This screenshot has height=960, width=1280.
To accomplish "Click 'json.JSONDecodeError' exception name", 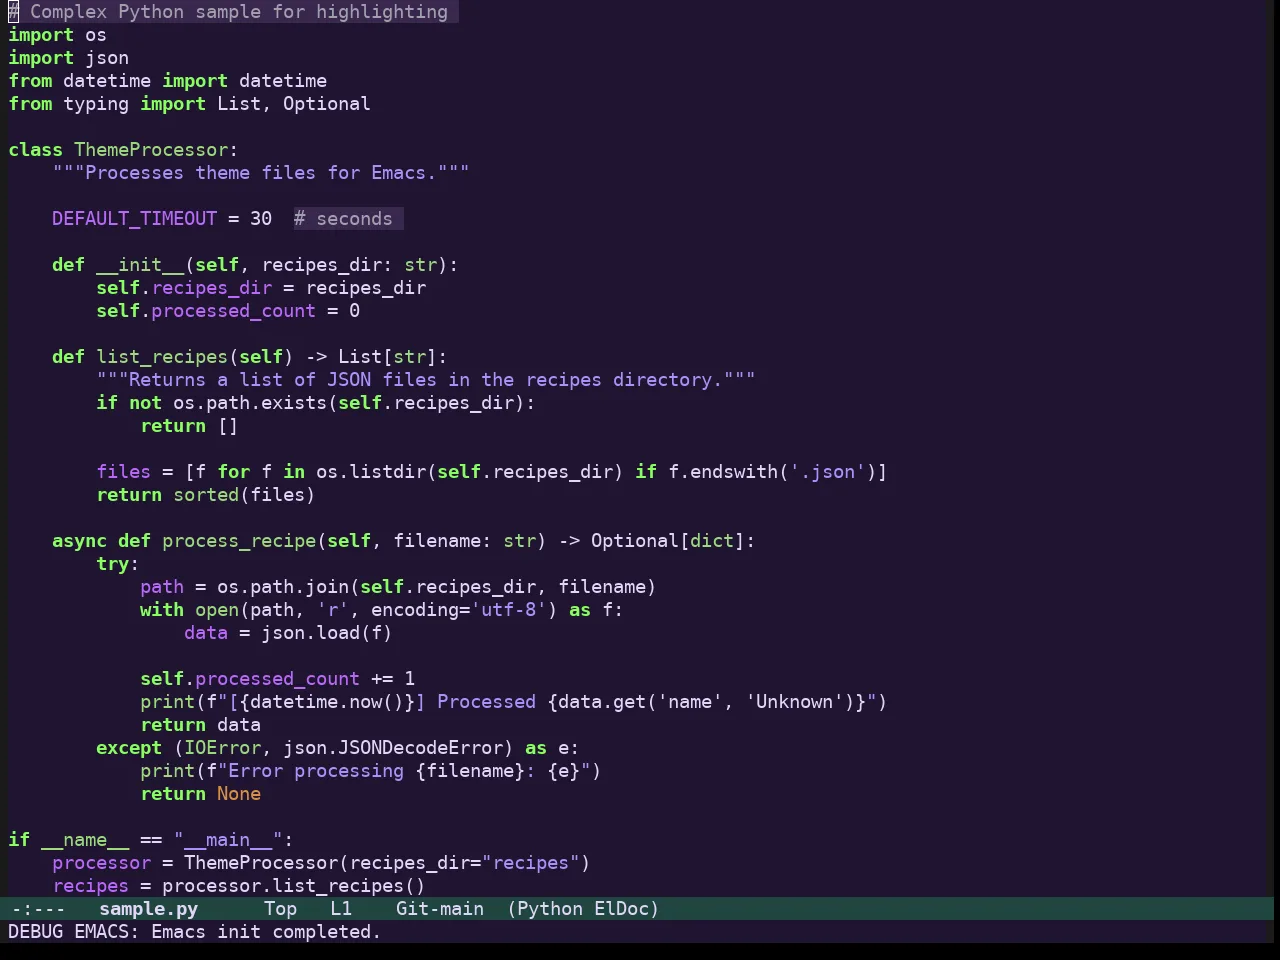I will point(393,748).
